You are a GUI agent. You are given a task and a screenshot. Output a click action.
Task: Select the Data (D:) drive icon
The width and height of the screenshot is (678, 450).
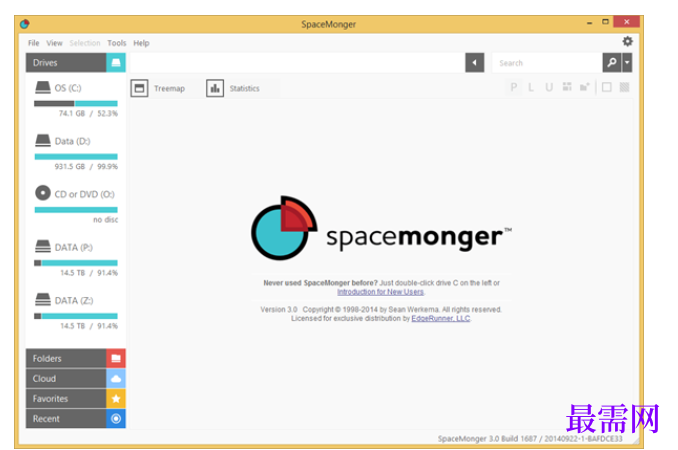pyautogui.click(x=42, y=140)
